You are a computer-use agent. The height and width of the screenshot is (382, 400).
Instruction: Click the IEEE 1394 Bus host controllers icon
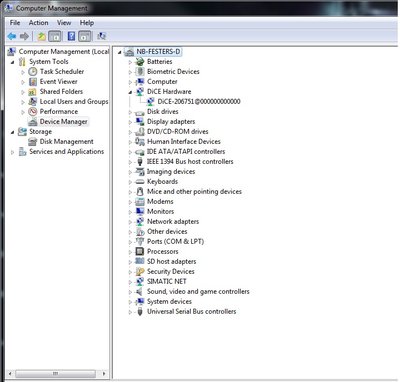tap(140, 162)
